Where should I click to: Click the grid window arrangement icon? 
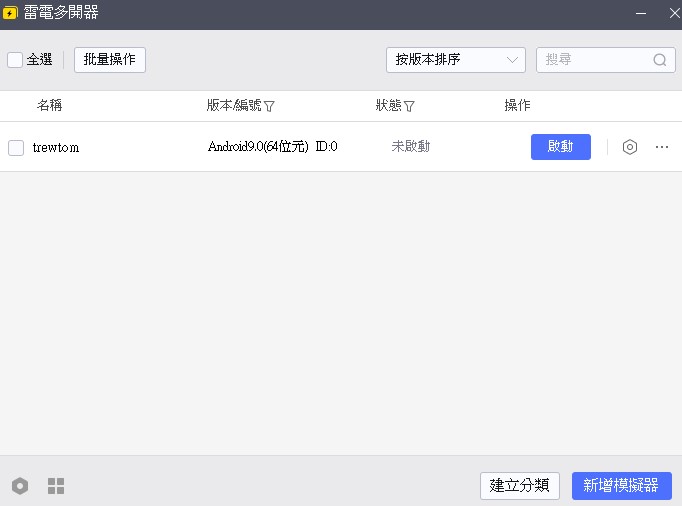point(56,486)
